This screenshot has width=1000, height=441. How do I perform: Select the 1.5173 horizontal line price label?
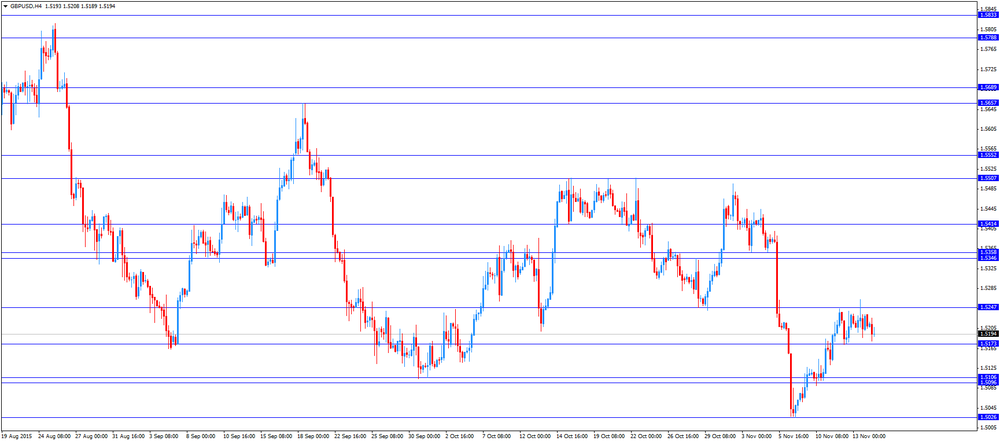click(x=987, y=344)
